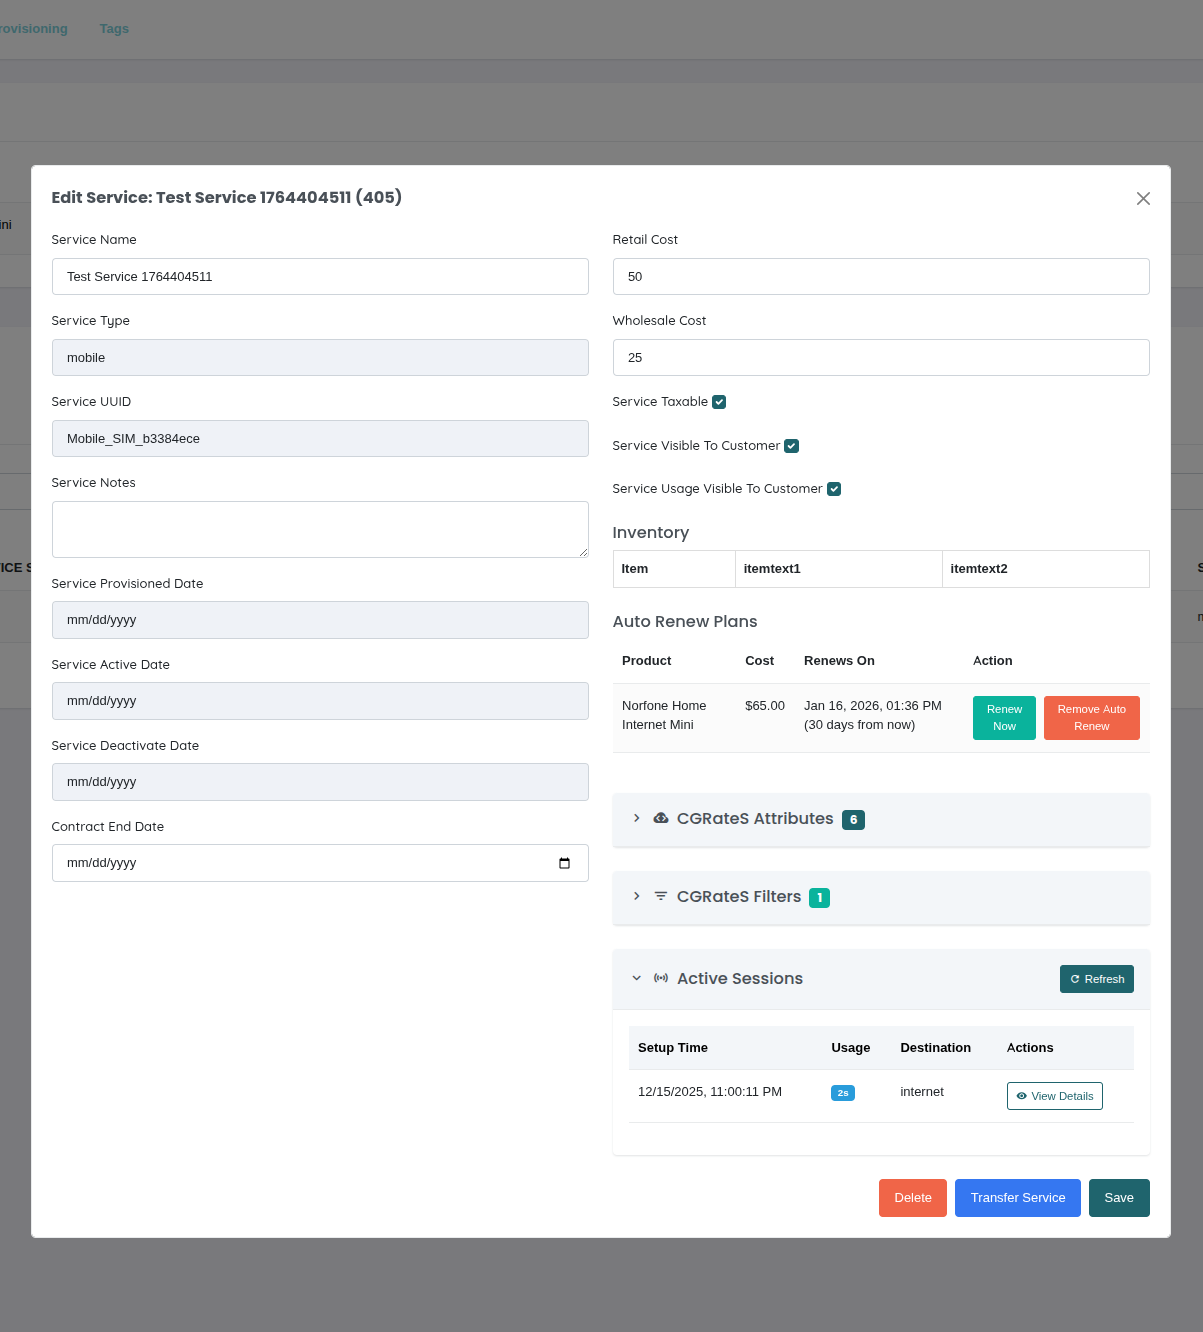
Task: Click the 2s usage badge in Active Sessions
Action: (842, 1092)
